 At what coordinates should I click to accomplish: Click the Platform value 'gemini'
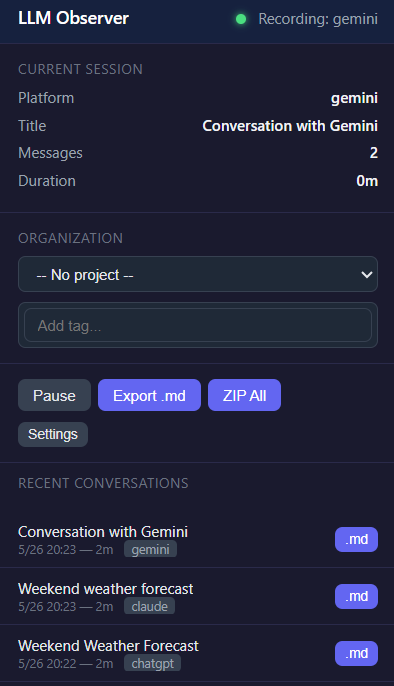[354, 98]
